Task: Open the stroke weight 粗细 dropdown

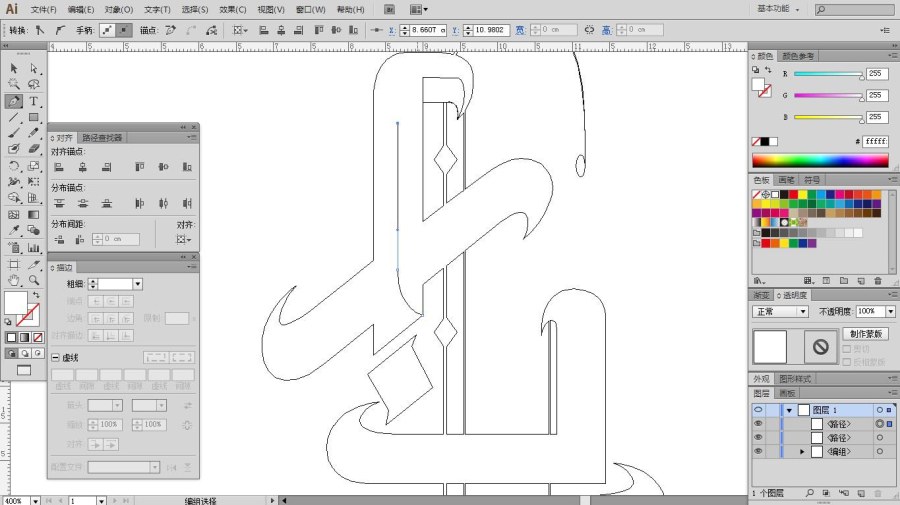Action: (137, 284)
